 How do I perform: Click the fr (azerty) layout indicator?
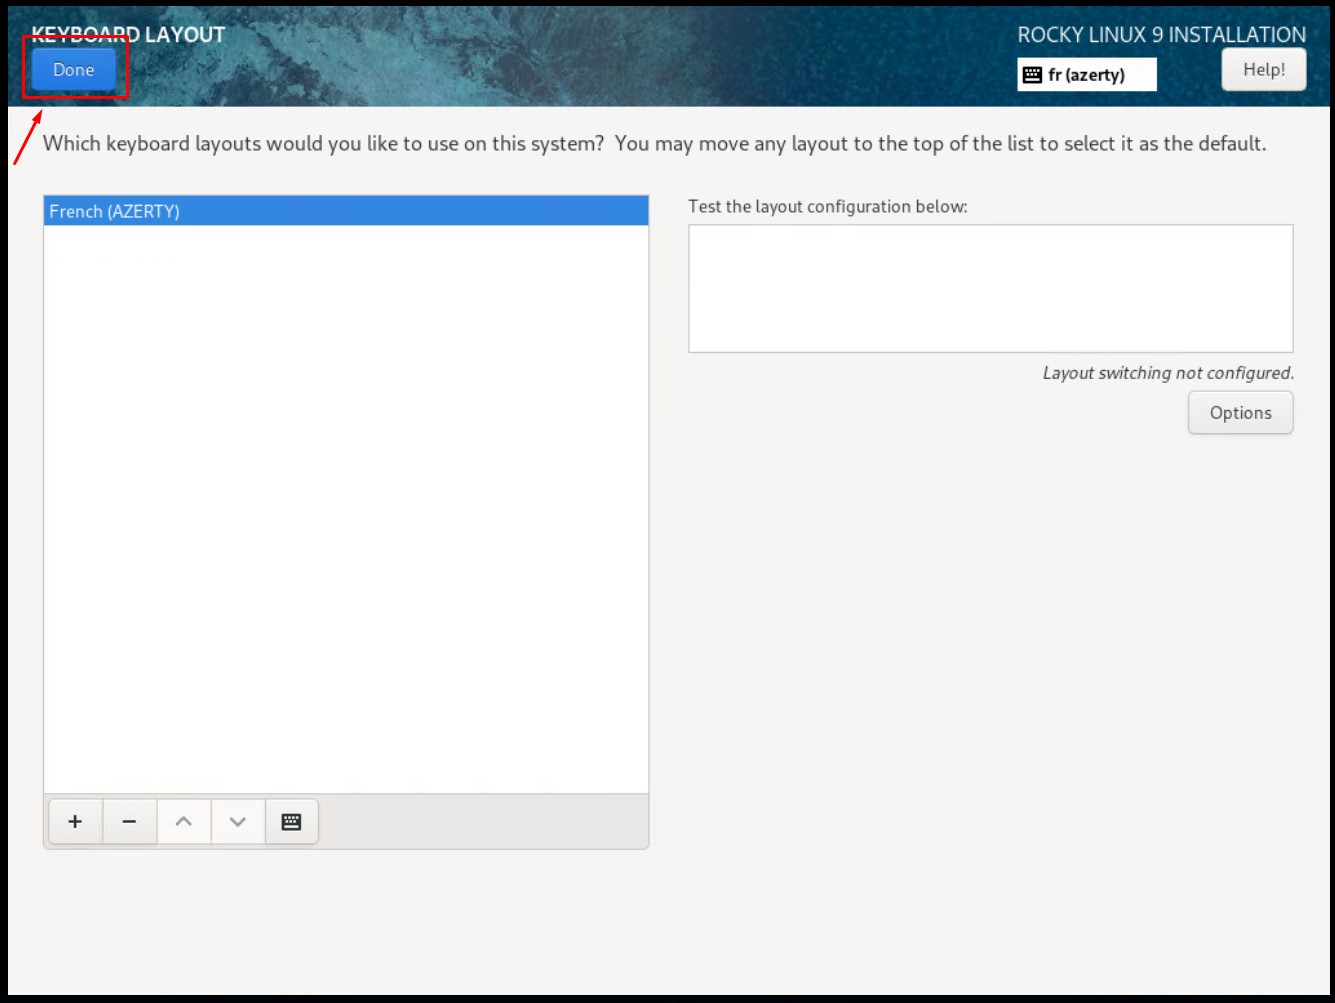[x=1087, y=75]
